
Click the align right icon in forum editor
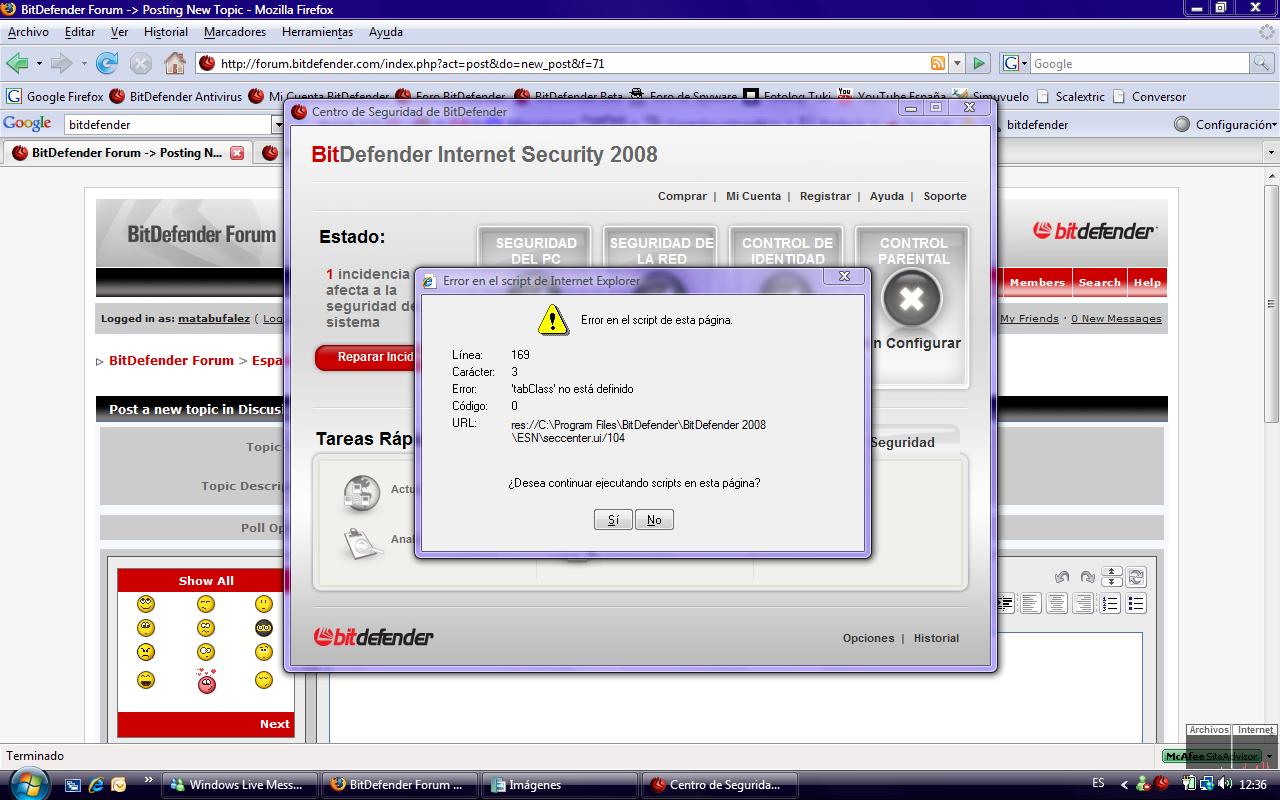(x=1083, y=603)
